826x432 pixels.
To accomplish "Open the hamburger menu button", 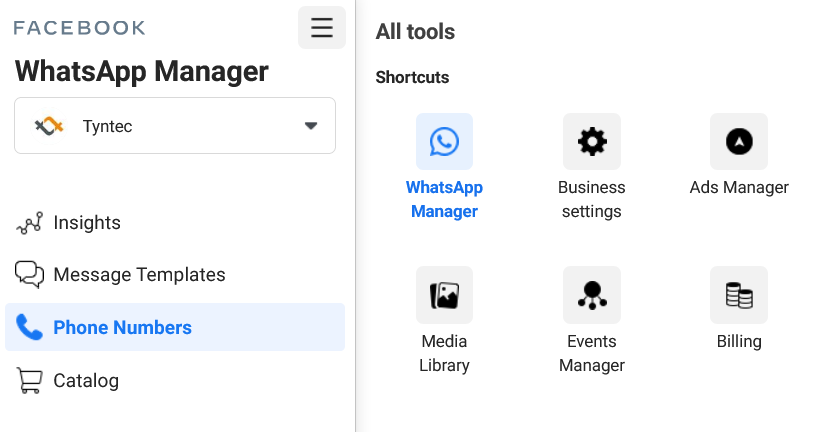I will click(322, 27).
